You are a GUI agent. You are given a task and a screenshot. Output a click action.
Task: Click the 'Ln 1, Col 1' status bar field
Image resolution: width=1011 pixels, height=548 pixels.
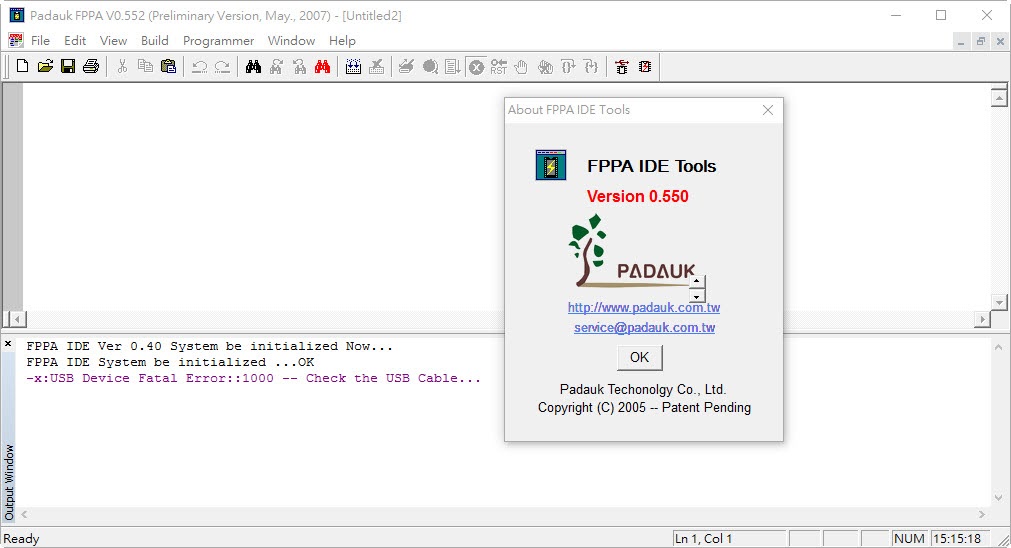(729, 538)
